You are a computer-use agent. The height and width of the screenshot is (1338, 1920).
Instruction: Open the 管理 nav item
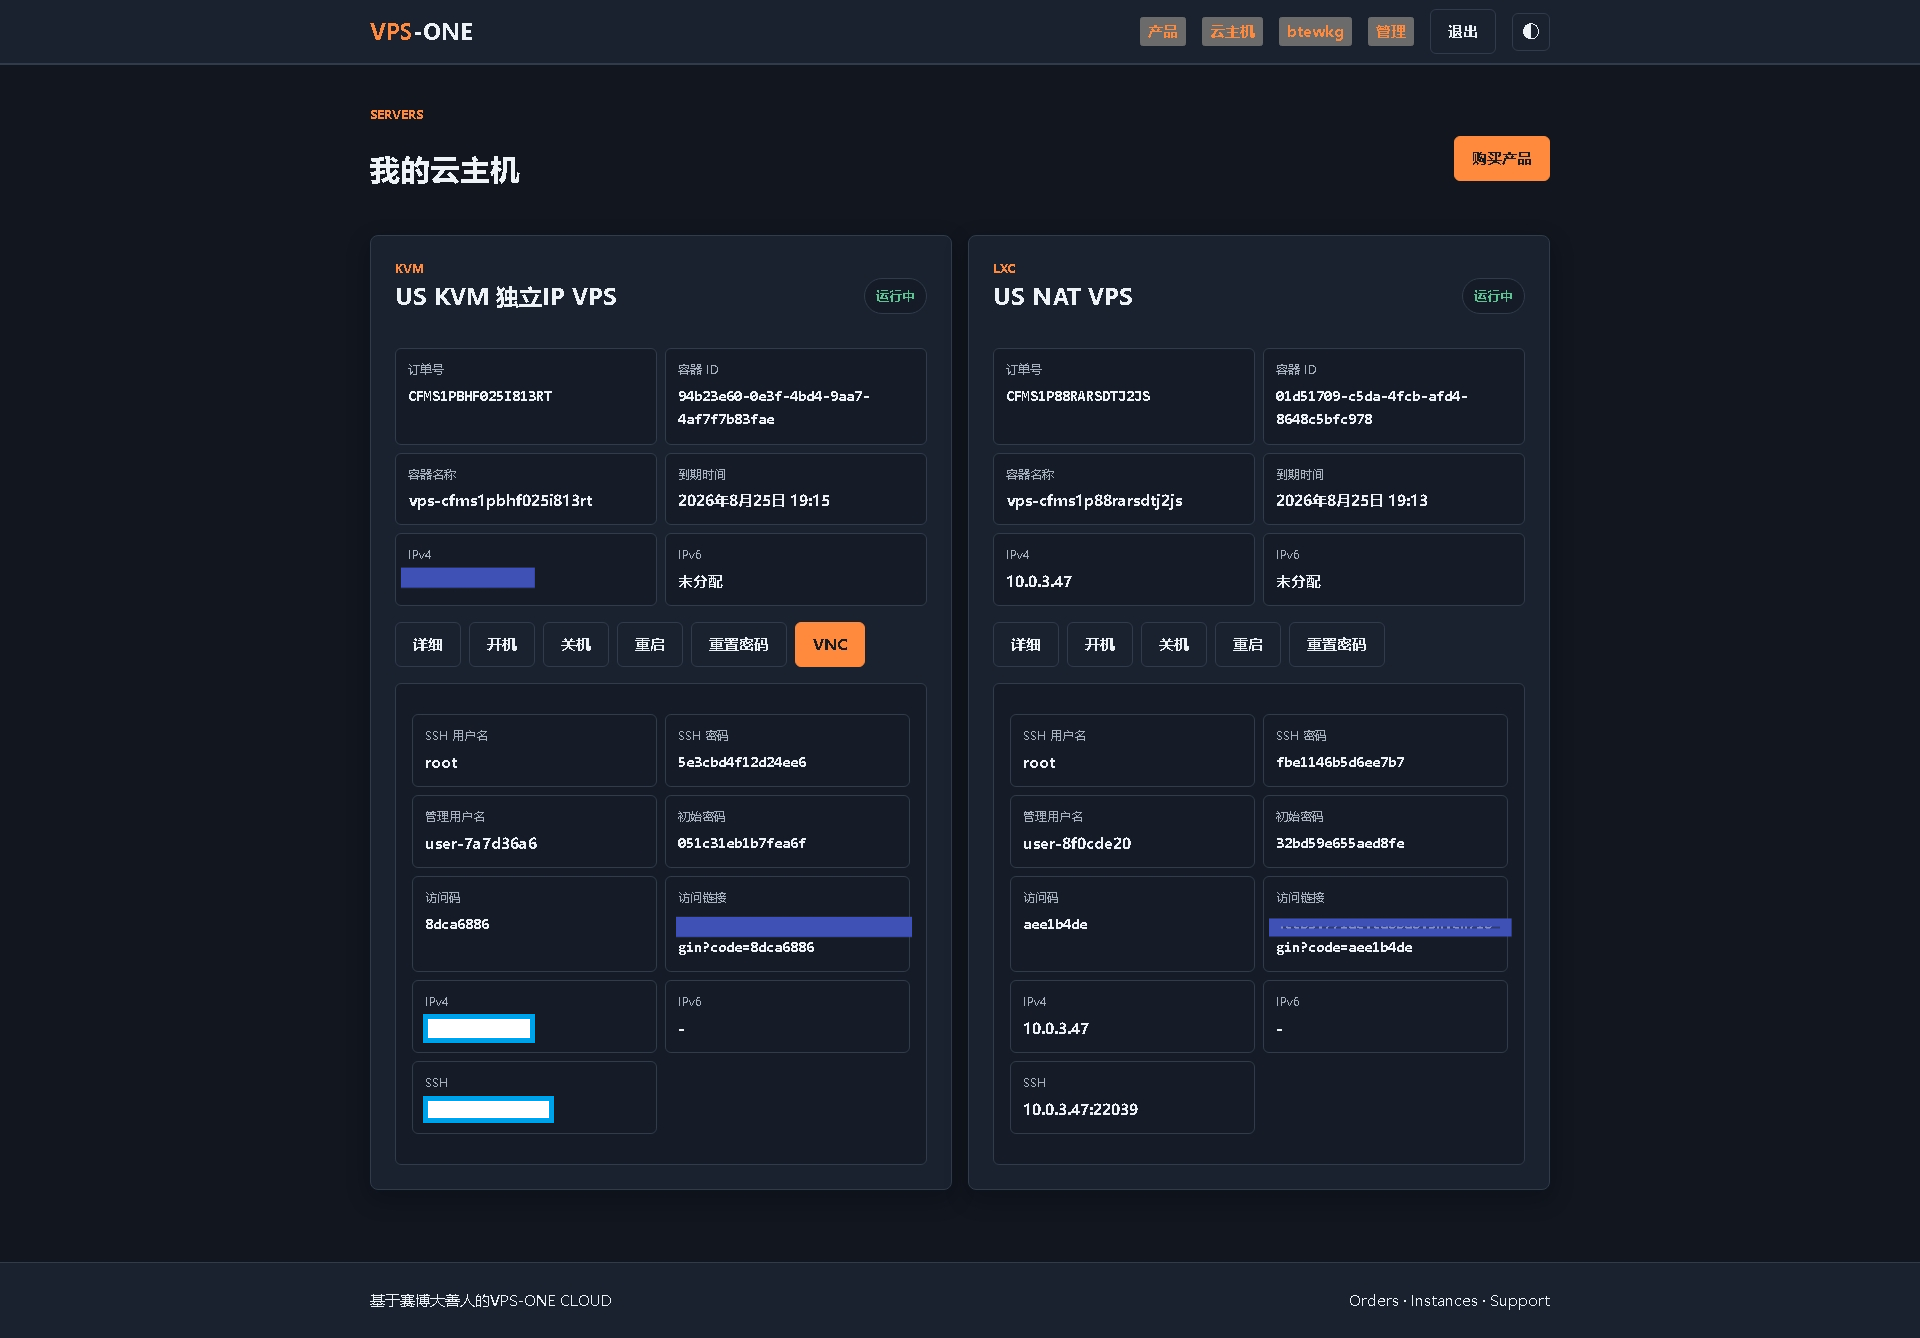pos(1390,31)
